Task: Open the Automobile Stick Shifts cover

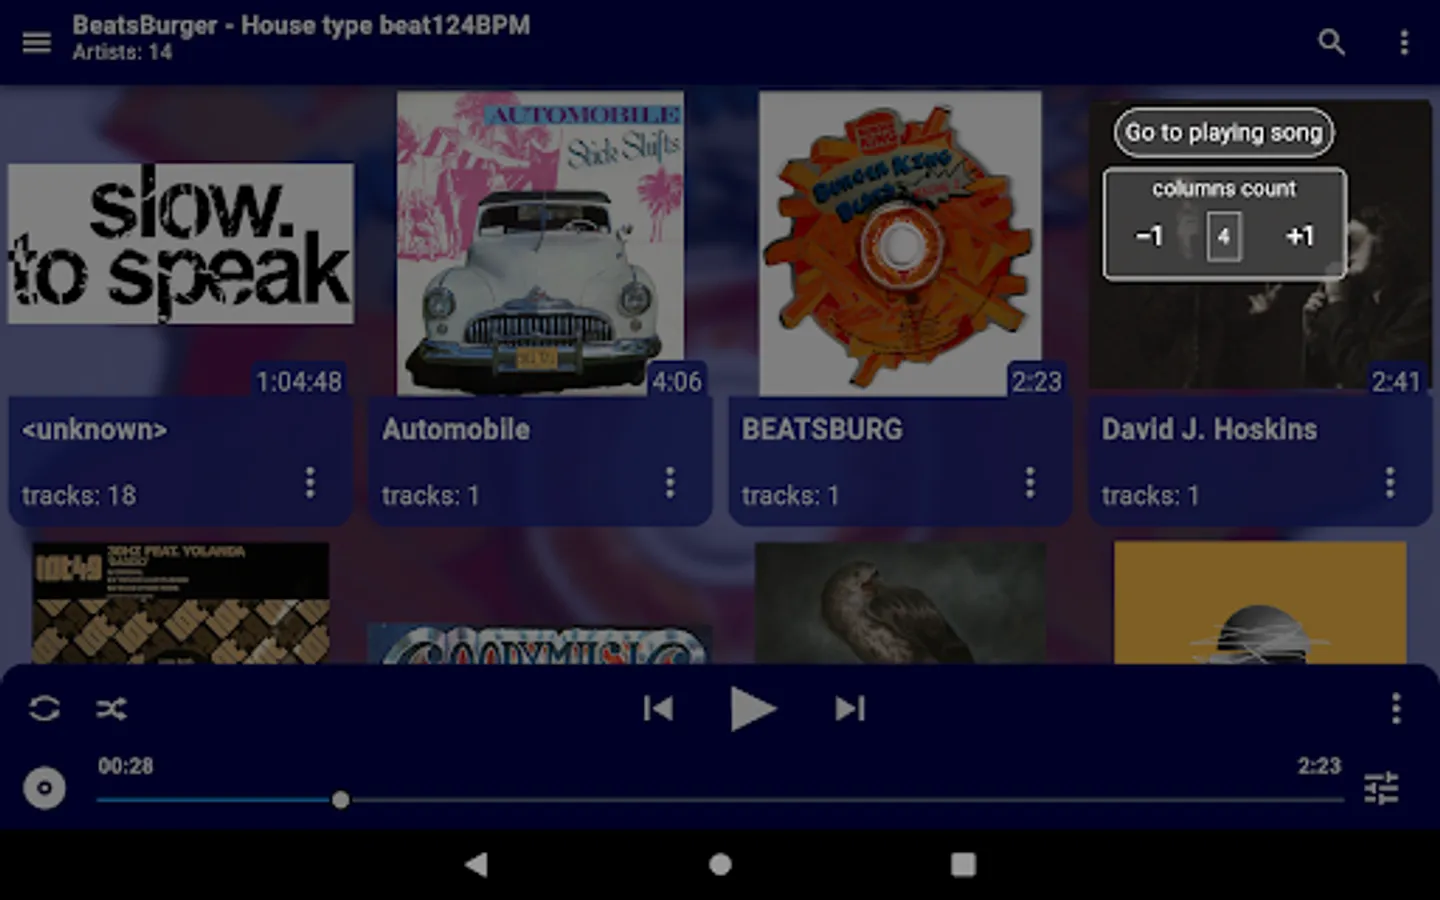Action: (x=541, y=244)
